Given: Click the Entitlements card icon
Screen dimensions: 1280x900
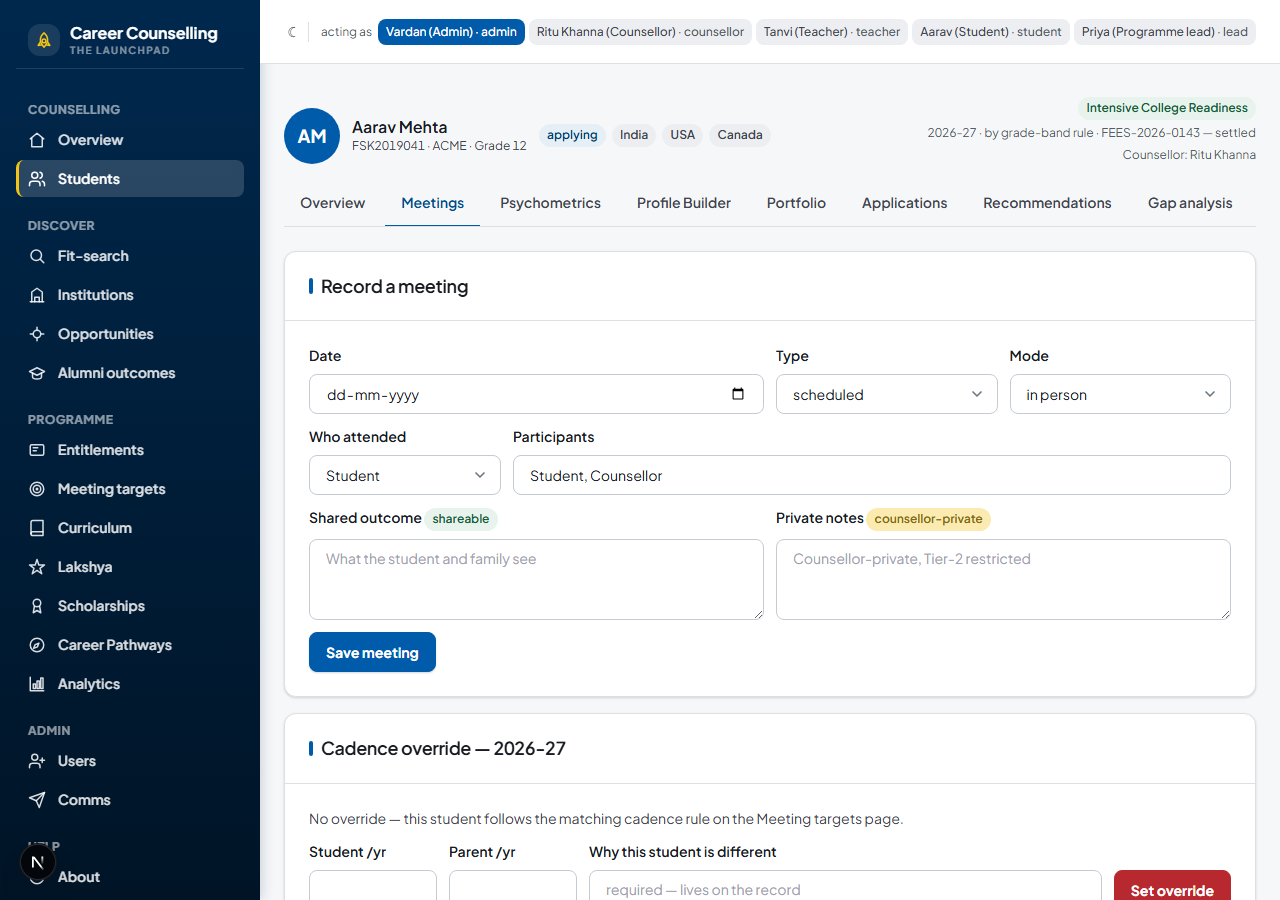Looking at the screenshot, I should click(37, 450).
